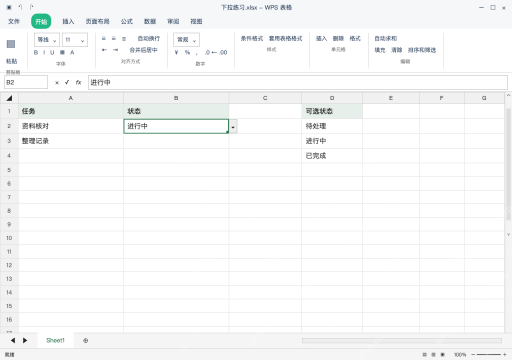Image resolution: width=512 pixels, height=360 pixels.
Task: Zoom in with plus button
Action: [505, 355]
